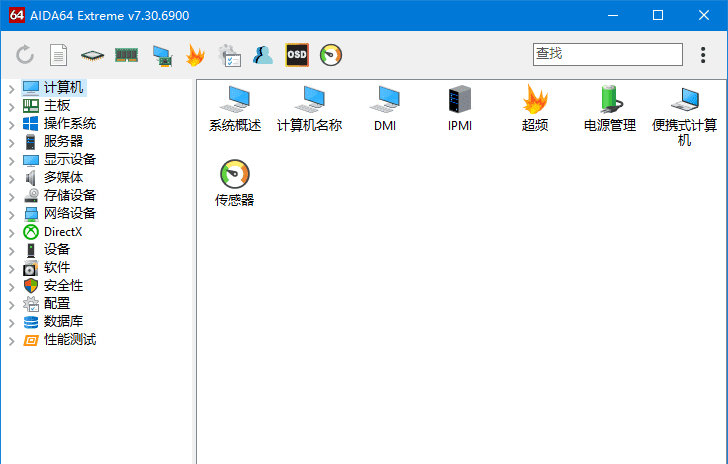
Task: Open the sensor gauge toolbar icon
Action: click(x=331, y=55)
